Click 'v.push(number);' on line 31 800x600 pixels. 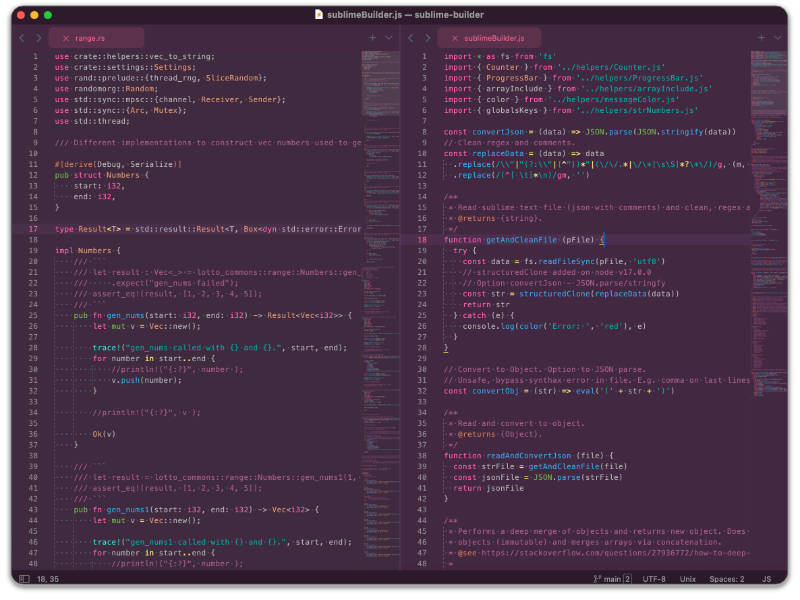click(x=146, y=380)
